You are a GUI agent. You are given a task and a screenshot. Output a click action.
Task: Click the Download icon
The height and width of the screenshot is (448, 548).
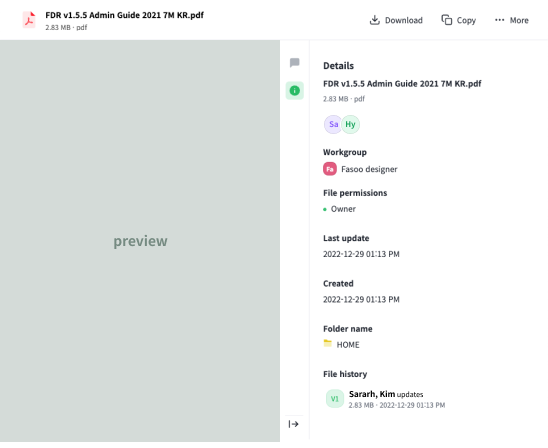[375, 20]
